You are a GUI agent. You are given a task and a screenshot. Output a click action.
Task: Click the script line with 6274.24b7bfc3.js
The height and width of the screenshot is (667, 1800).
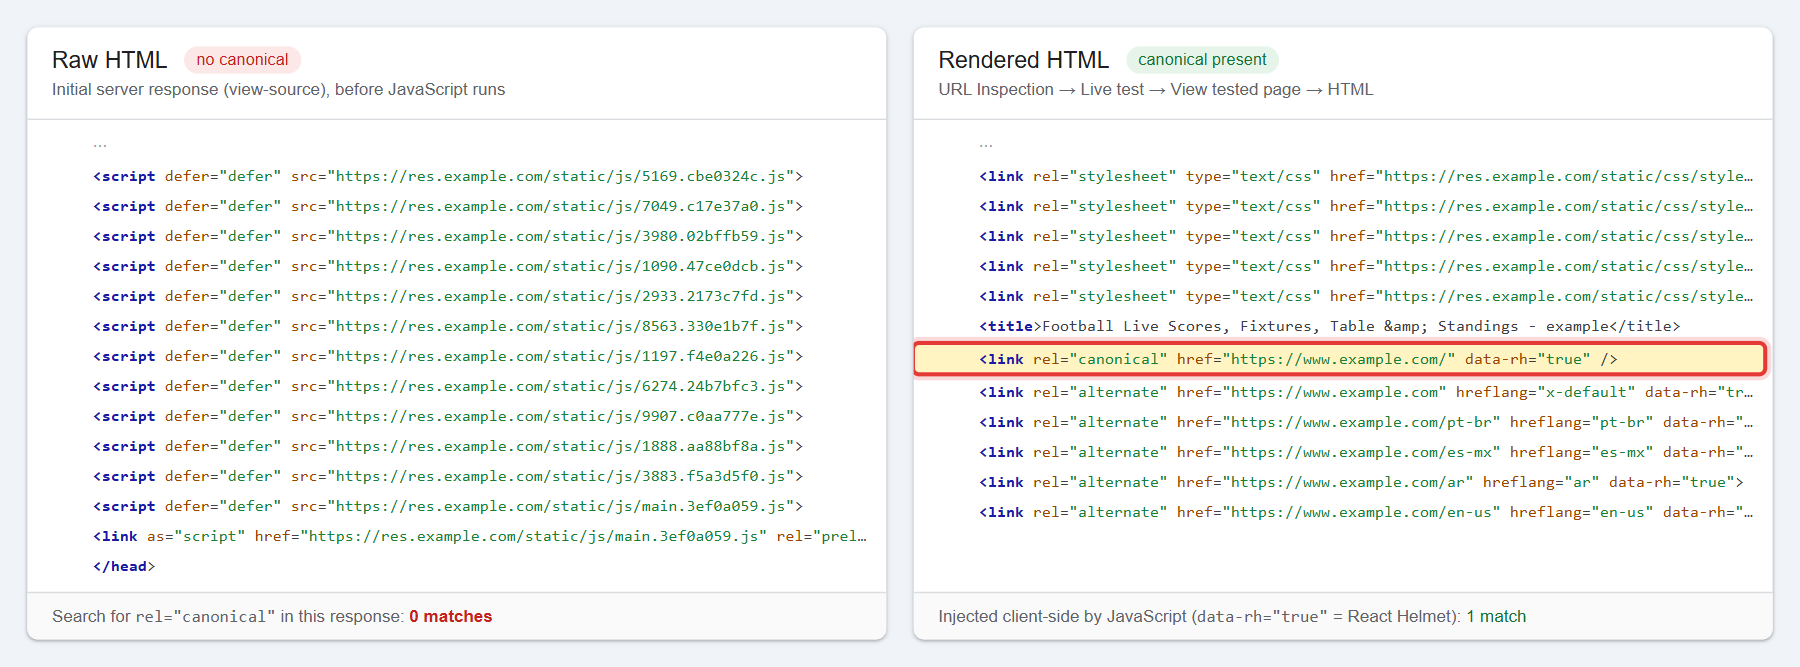448,386
